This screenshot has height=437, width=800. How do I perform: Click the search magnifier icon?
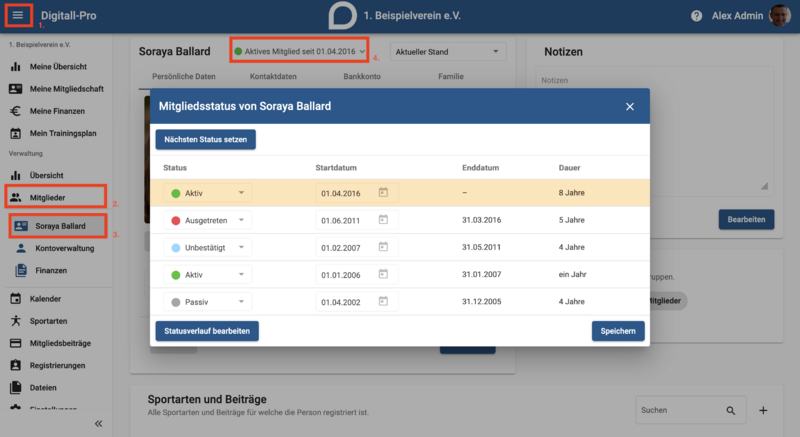coord(731,410)
